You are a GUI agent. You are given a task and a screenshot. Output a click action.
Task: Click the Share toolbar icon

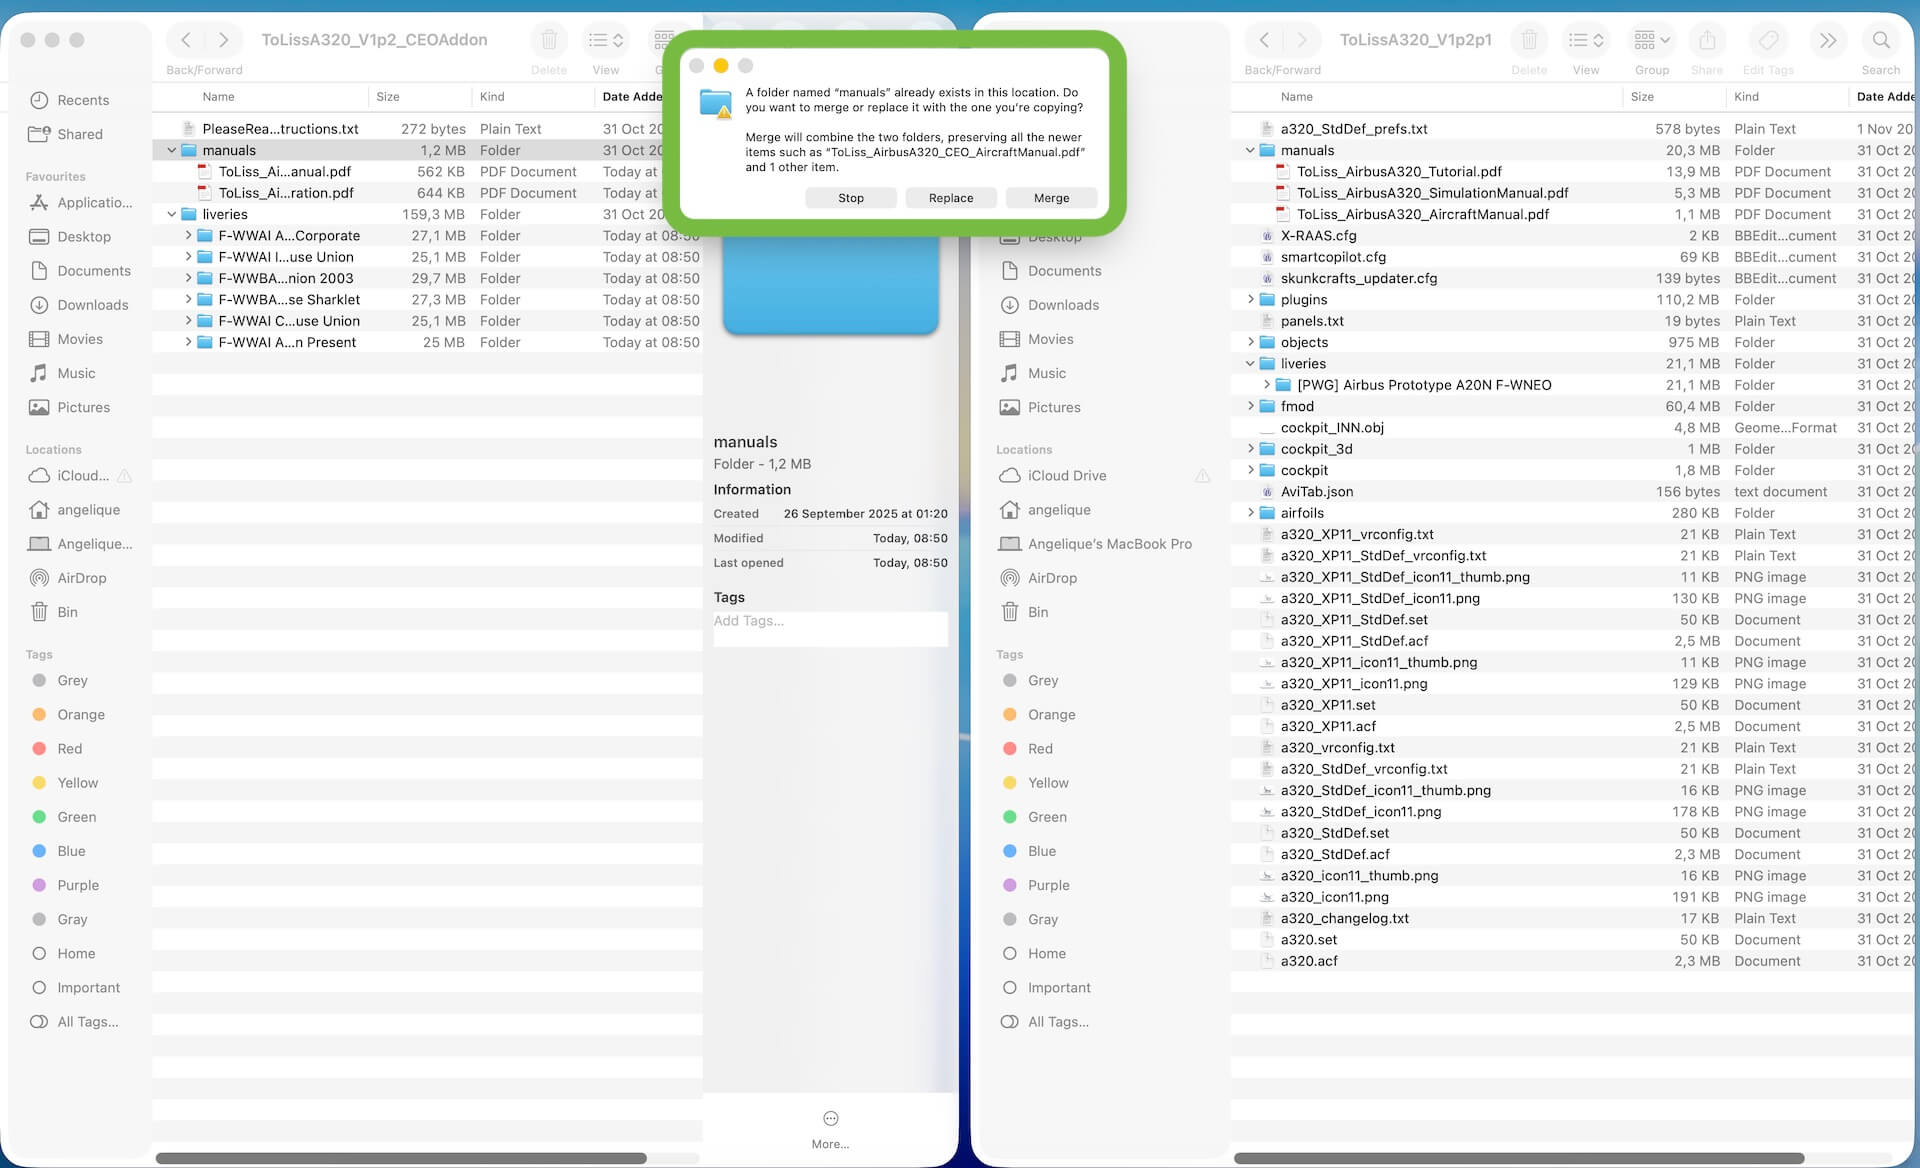coord(1706,41)
